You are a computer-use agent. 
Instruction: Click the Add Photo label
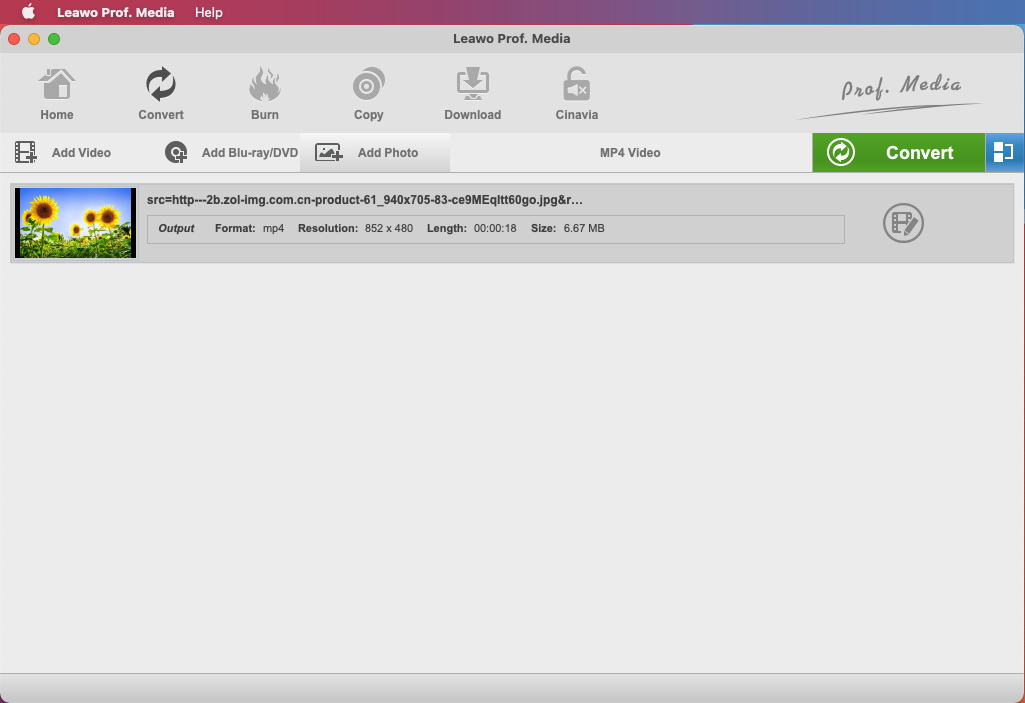388,152
